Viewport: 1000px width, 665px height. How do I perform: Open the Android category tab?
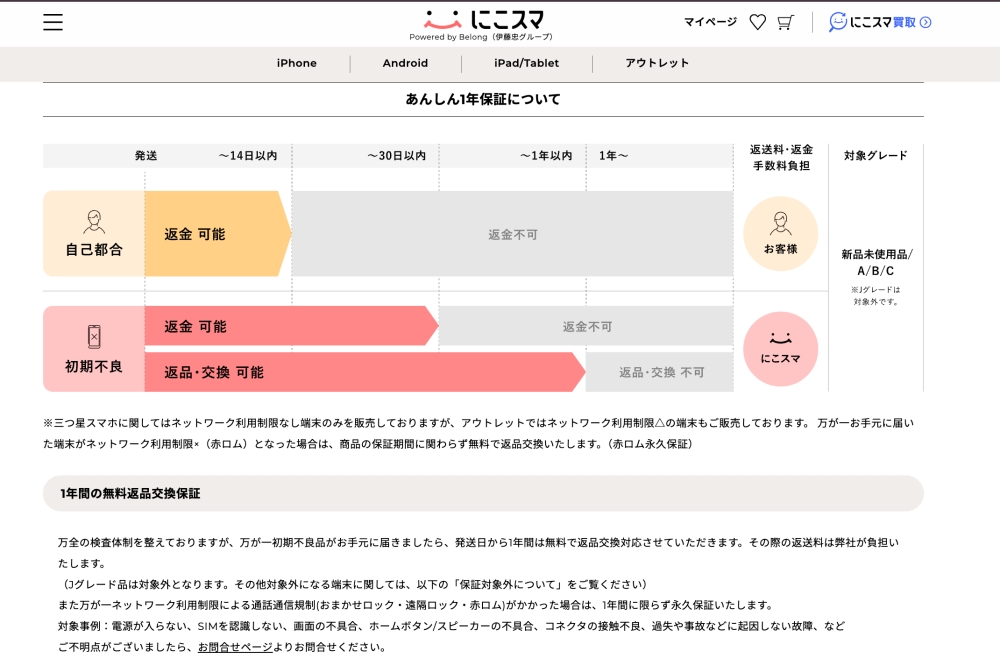405,63
